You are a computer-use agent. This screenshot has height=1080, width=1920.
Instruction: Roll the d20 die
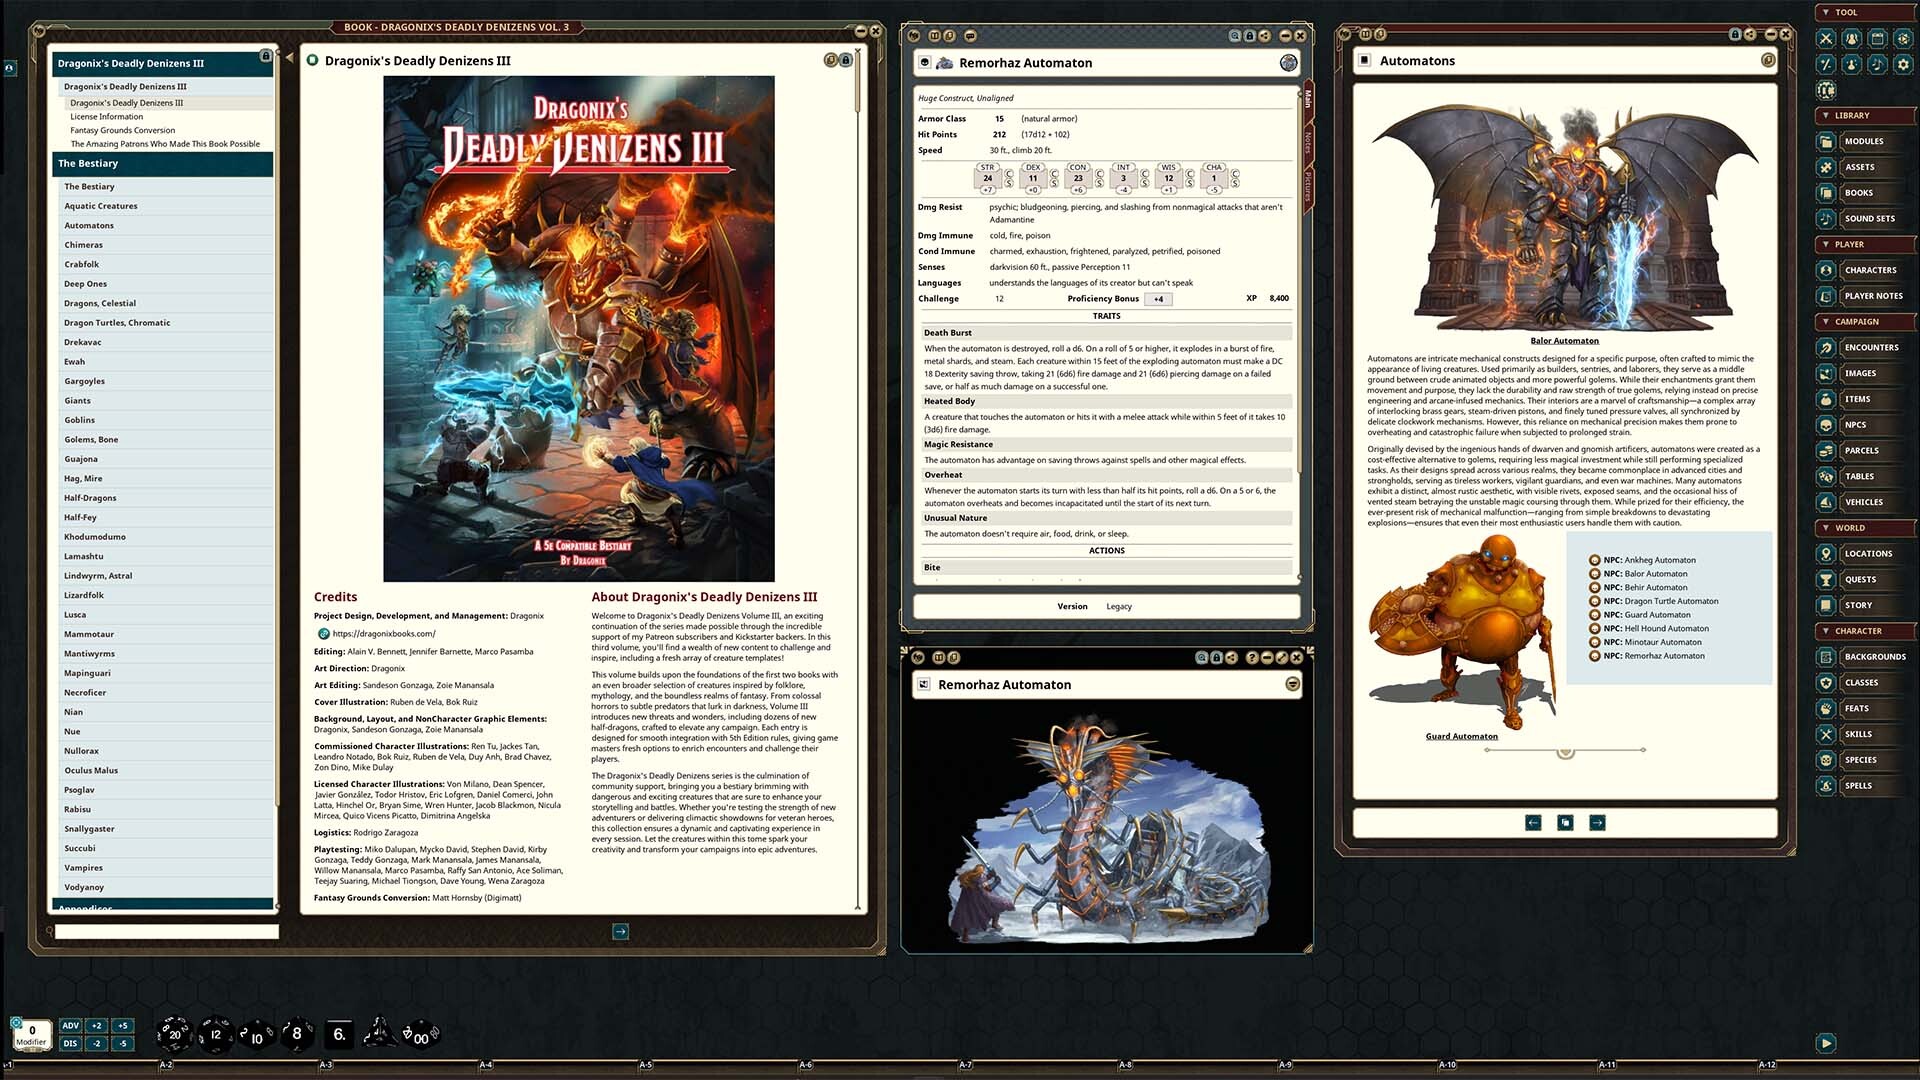click(174, 1034)
